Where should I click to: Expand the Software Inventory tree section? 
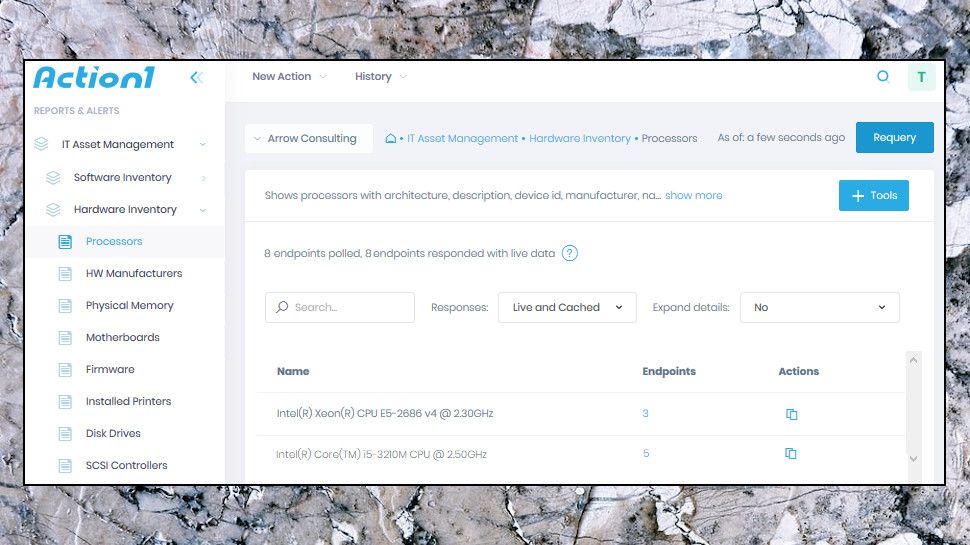203,178
